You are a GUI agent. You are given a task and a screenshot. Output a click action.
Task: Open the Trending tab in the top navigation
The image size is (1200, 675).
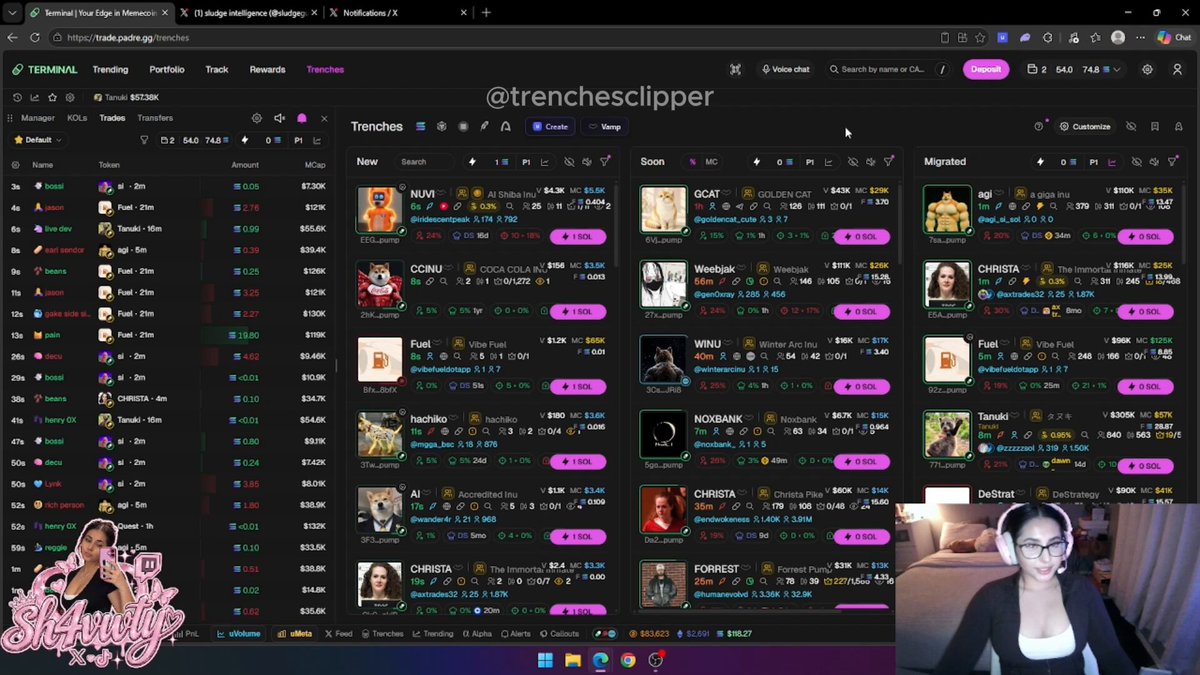[110, 69]
